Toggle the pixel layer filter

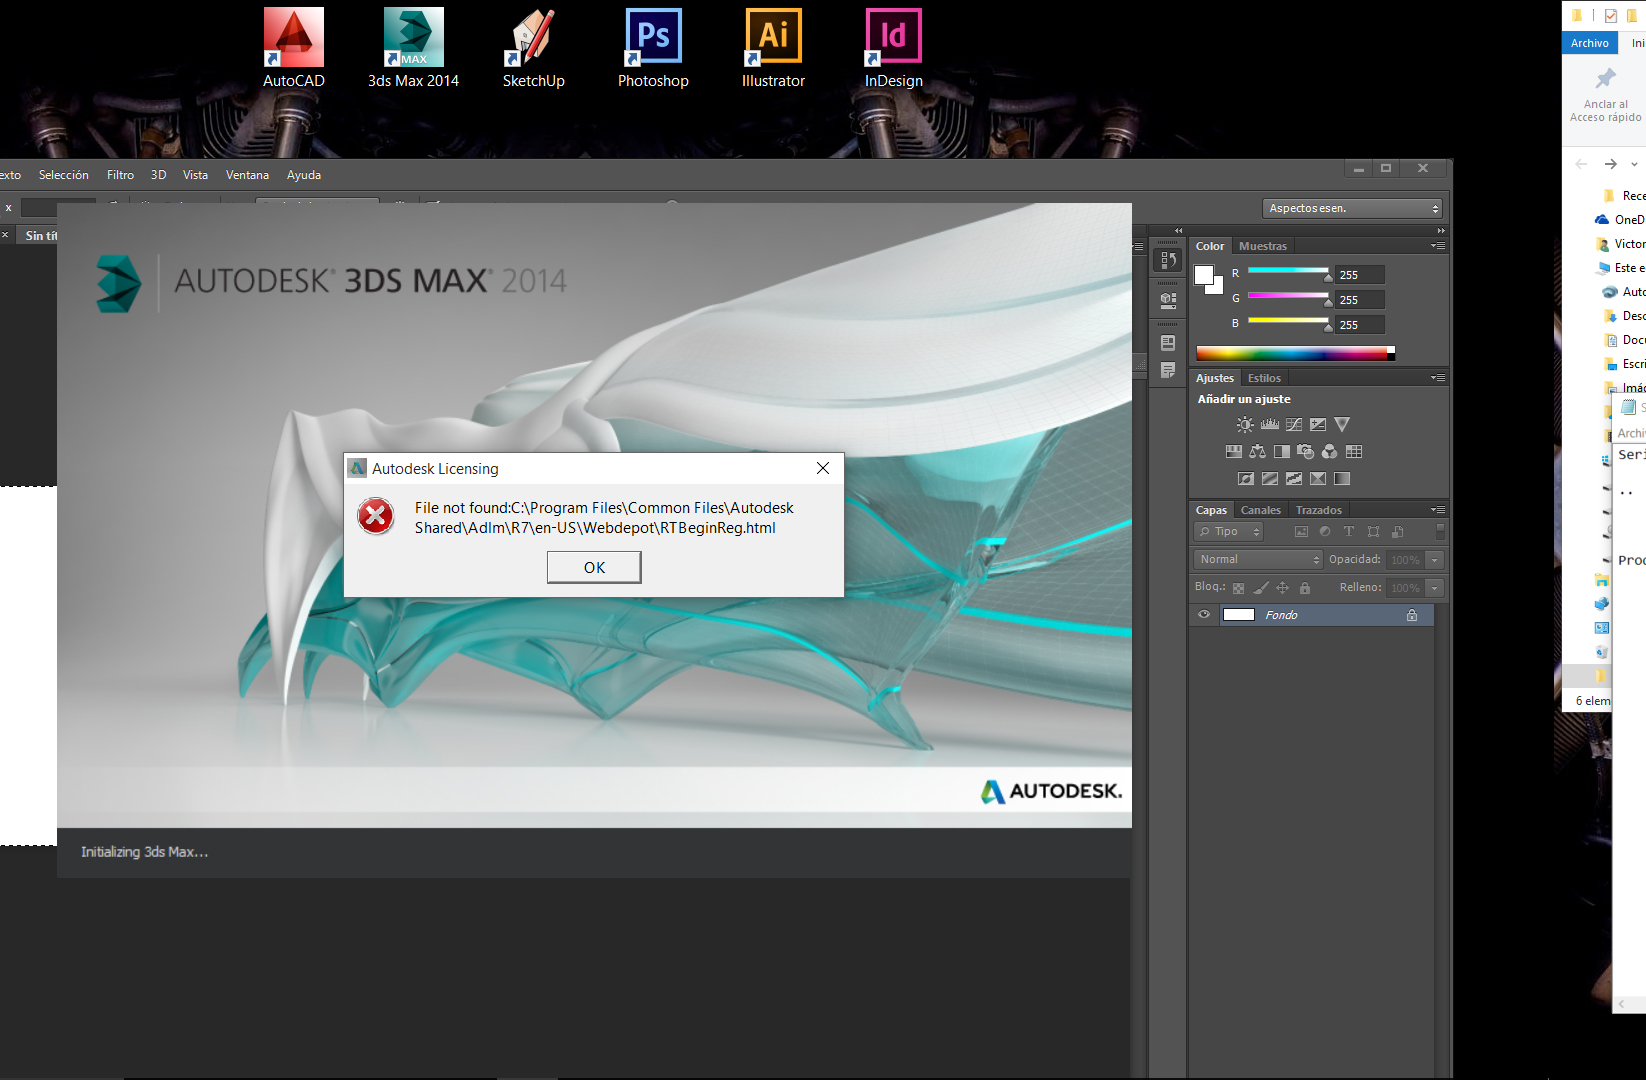tap(1301, 532)
